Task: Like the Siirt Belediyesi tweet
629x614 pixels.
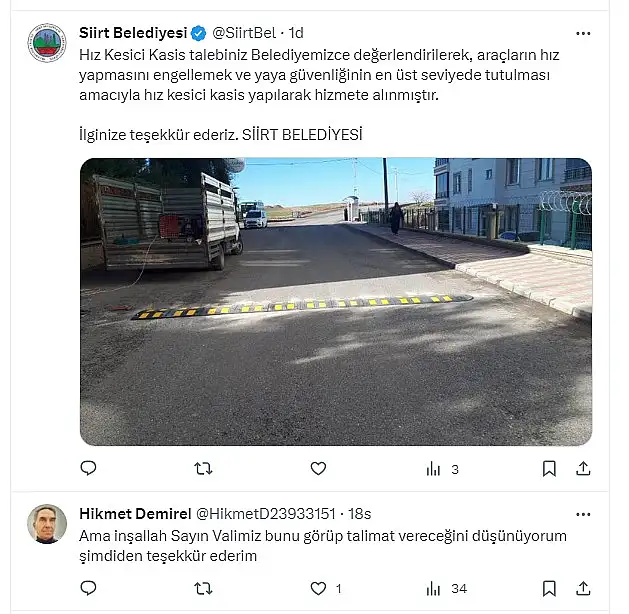Action: (318, 468)
